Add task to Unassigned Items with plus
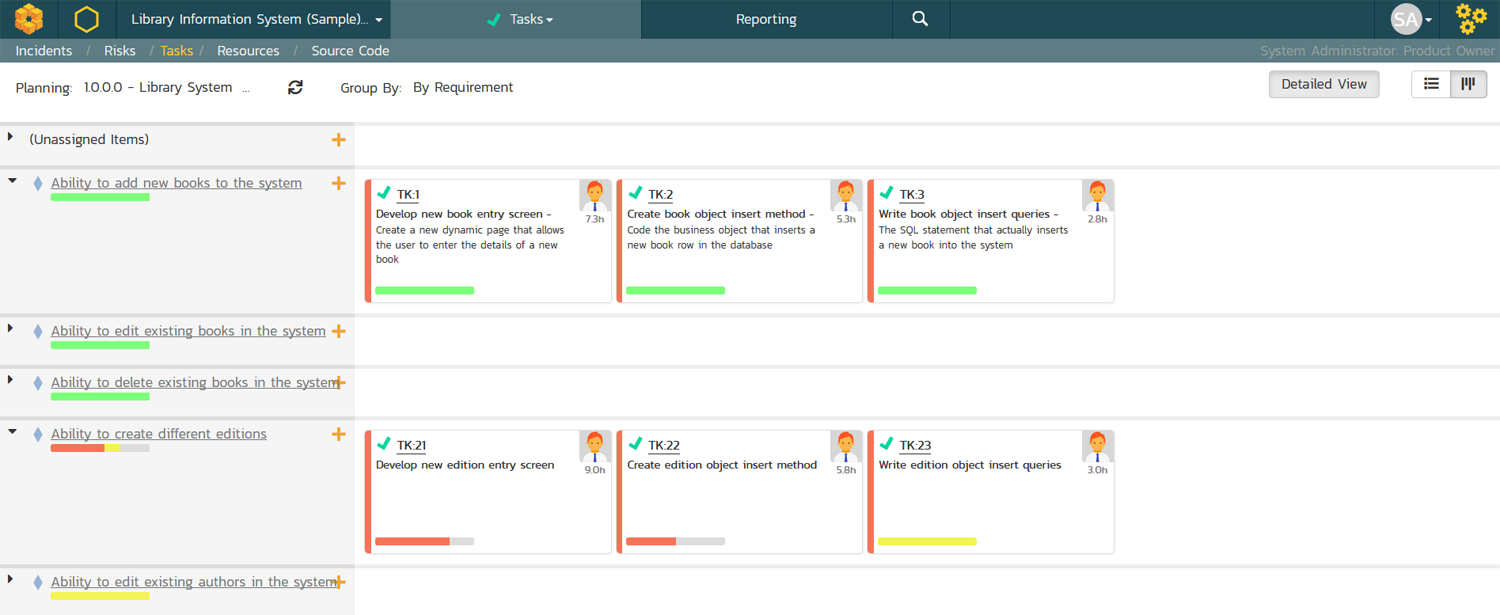1500x615 pixels. tap(339, 140)
